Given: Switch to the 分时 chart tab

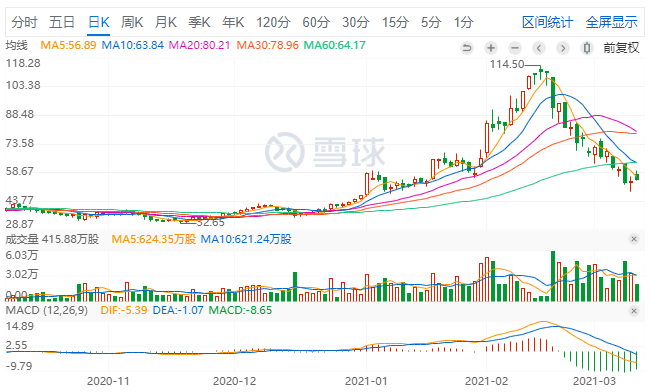Looking at the screenshot, I should [x=24, y=22].
